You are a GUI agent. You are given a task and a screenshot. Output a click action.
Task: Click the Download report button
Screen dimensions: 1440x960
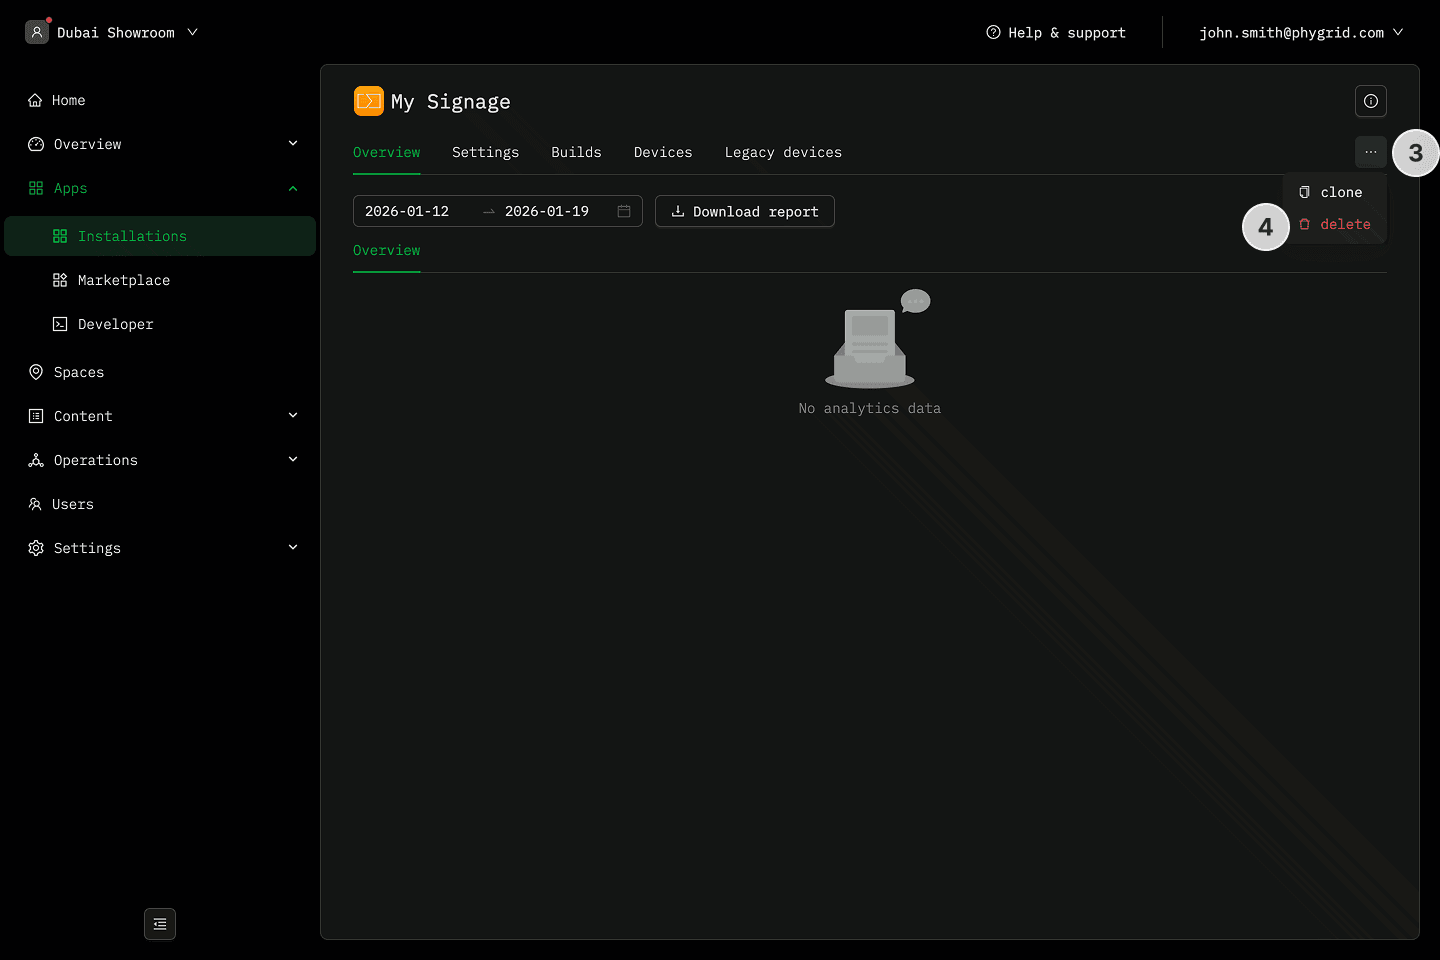tap(745, 211)
